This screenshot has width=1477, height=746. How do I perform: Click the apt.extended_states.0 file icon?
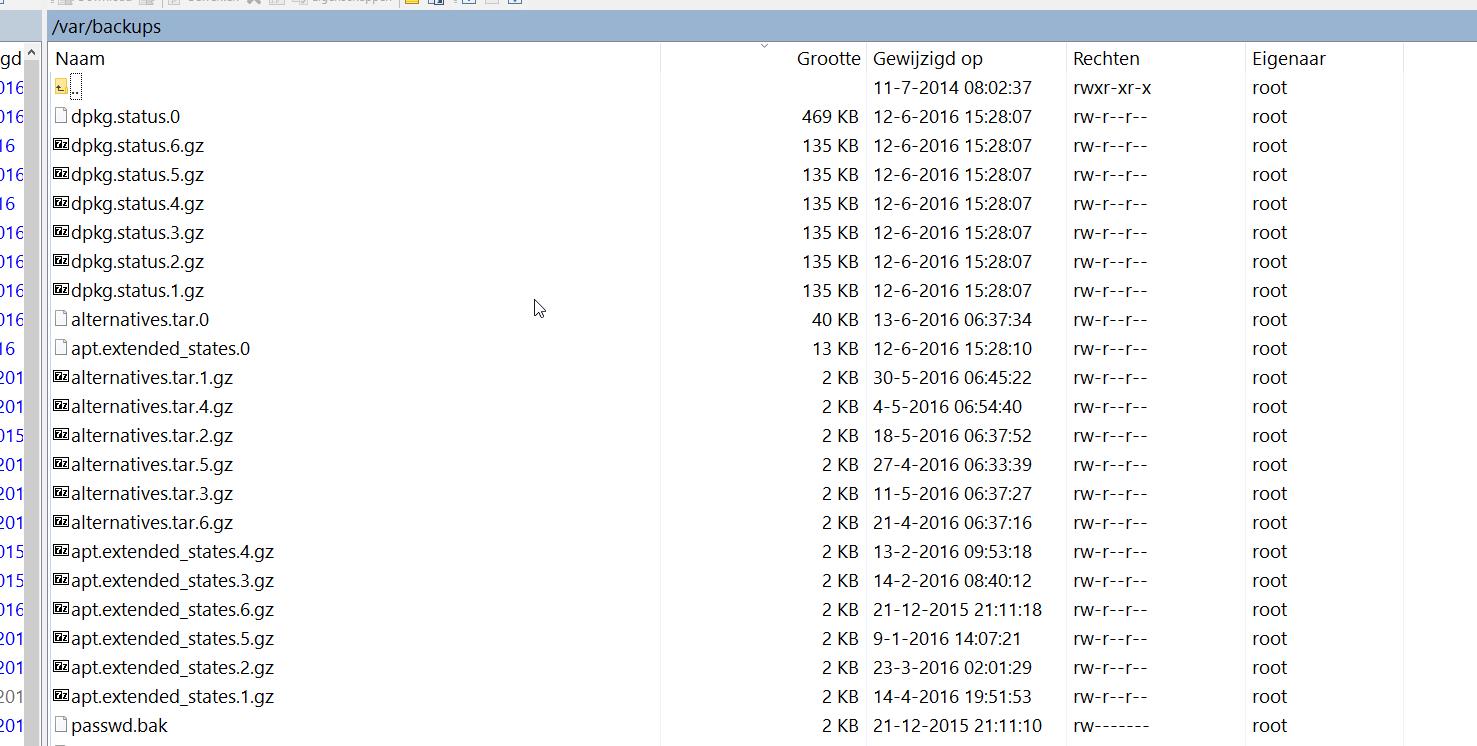[61, 348]
